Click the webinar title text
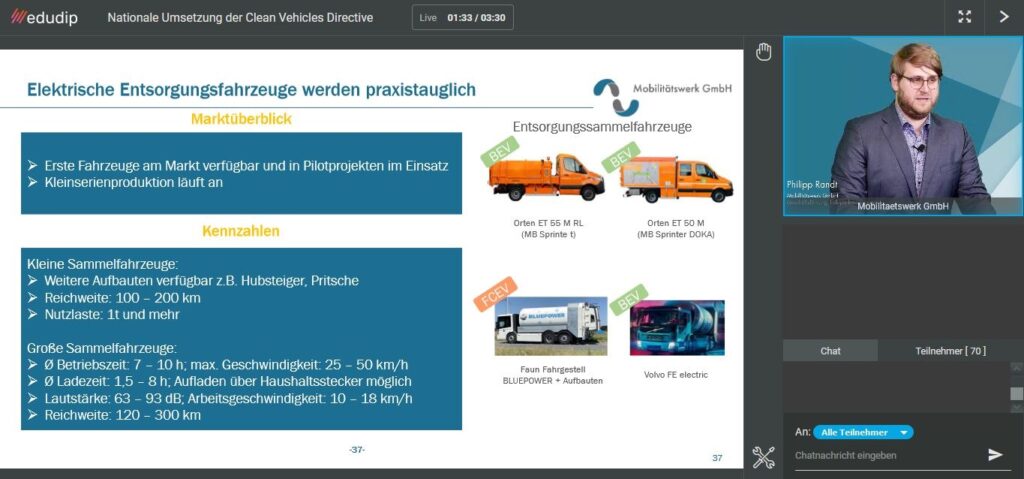 (x=240, y=18)
